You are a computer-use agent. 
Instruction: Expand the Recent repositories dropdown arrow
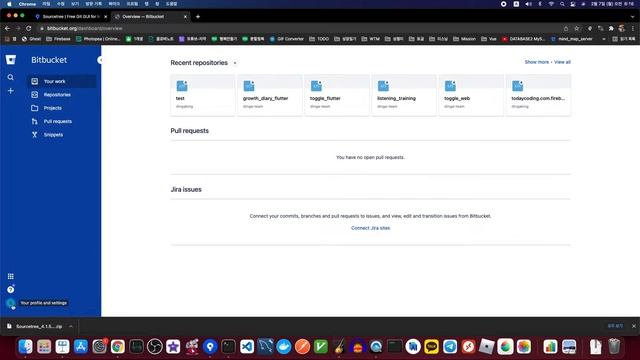click(x=235, y=63)
